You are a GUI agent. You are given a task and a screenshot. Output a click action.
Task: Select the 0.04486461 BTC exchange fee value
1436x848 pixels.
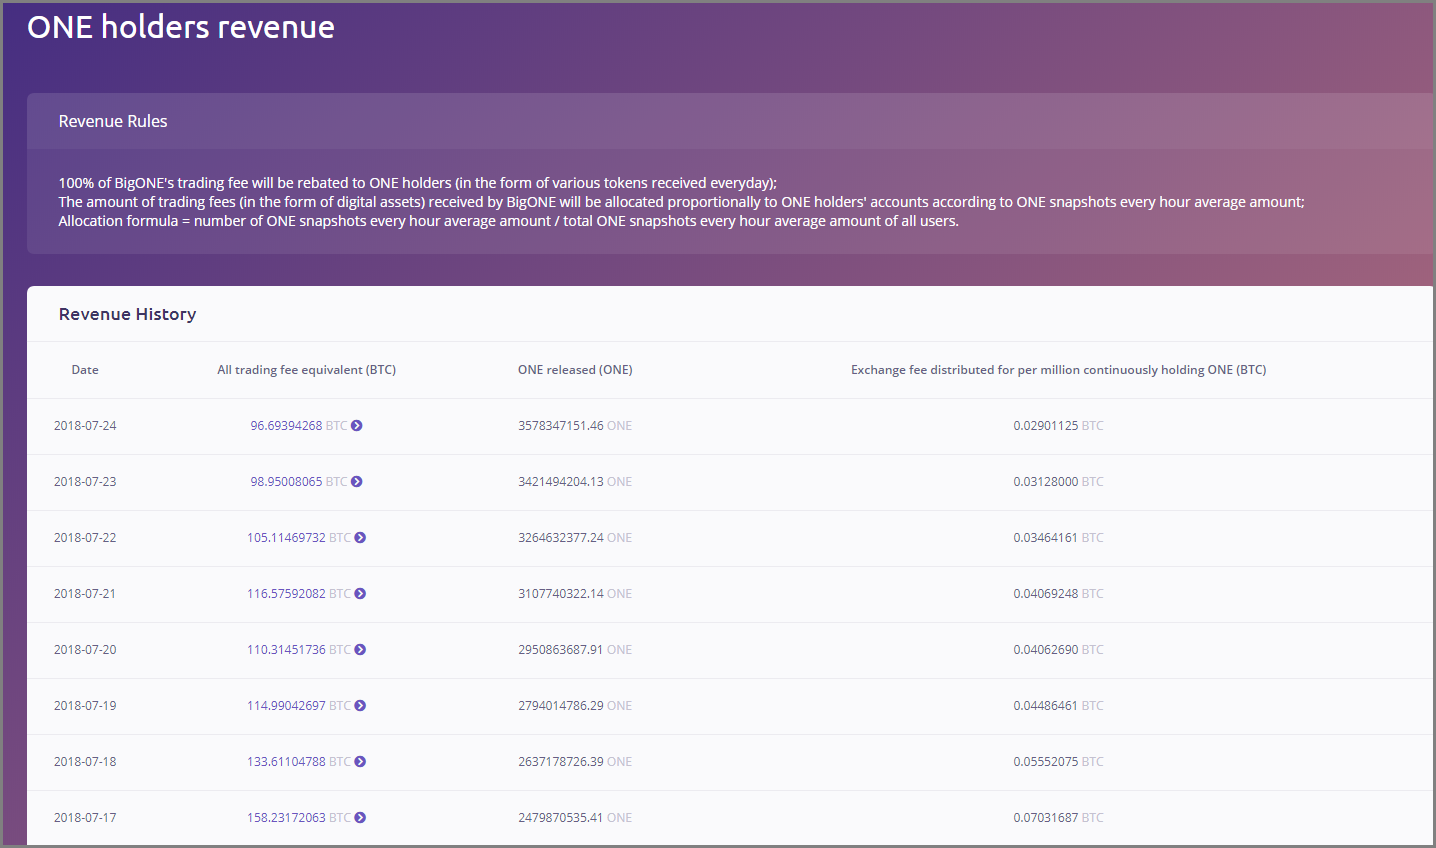click(x=1059, y=706)
